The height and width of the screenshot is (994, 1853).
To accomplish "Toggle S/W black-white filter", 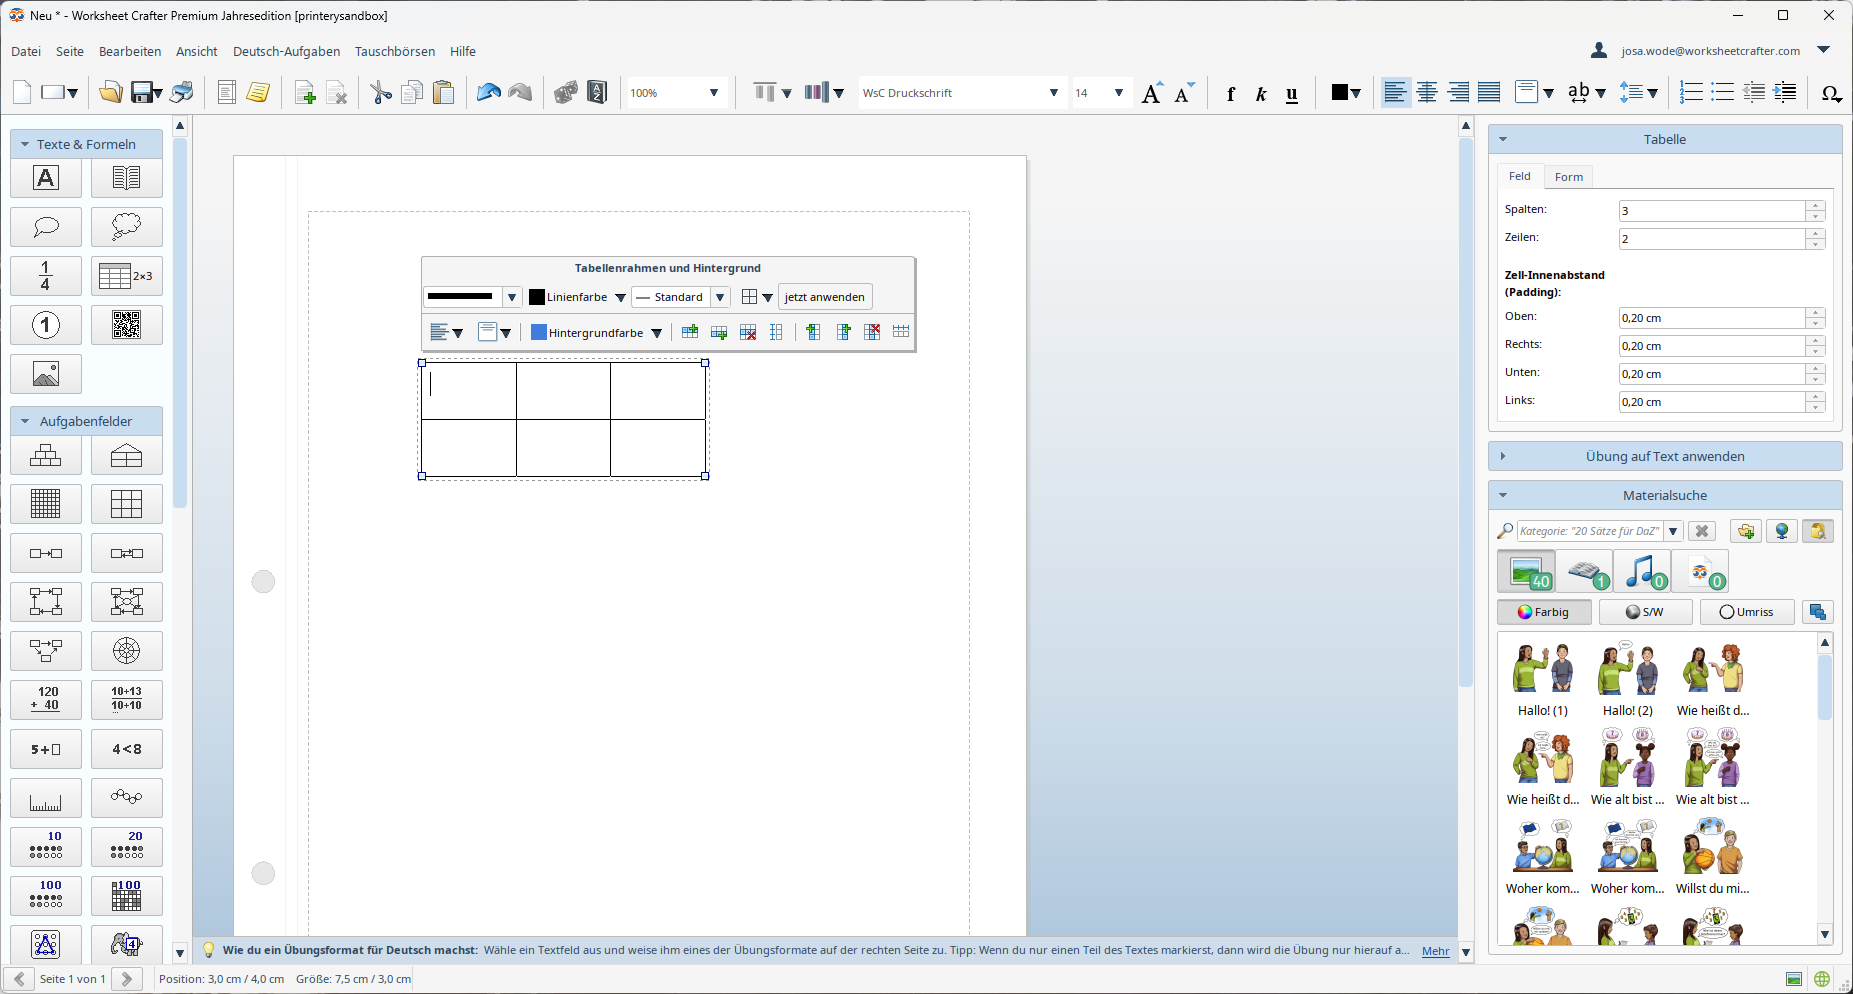I will point(1645,612).
